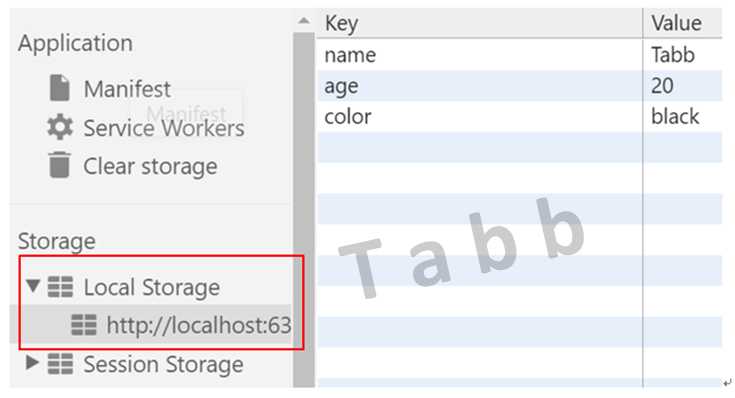This screenshot has width=735, height=398.
Task: Select the name key row
Action: 519,55
